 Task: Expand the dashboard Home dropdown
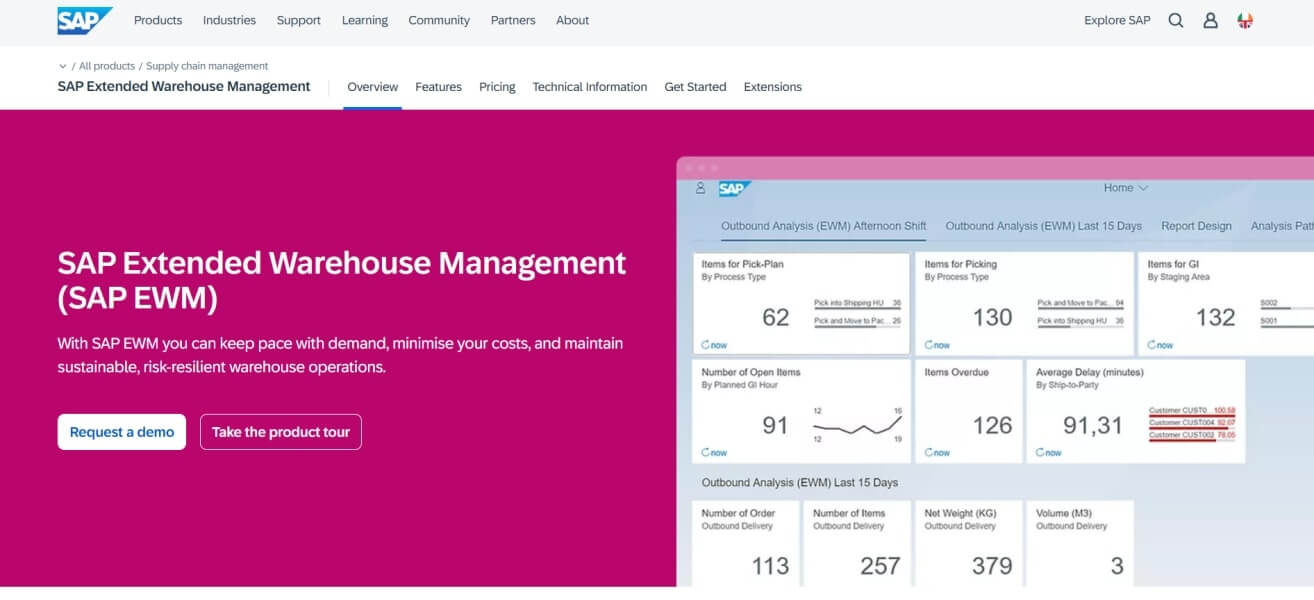tap(1126, 188)
